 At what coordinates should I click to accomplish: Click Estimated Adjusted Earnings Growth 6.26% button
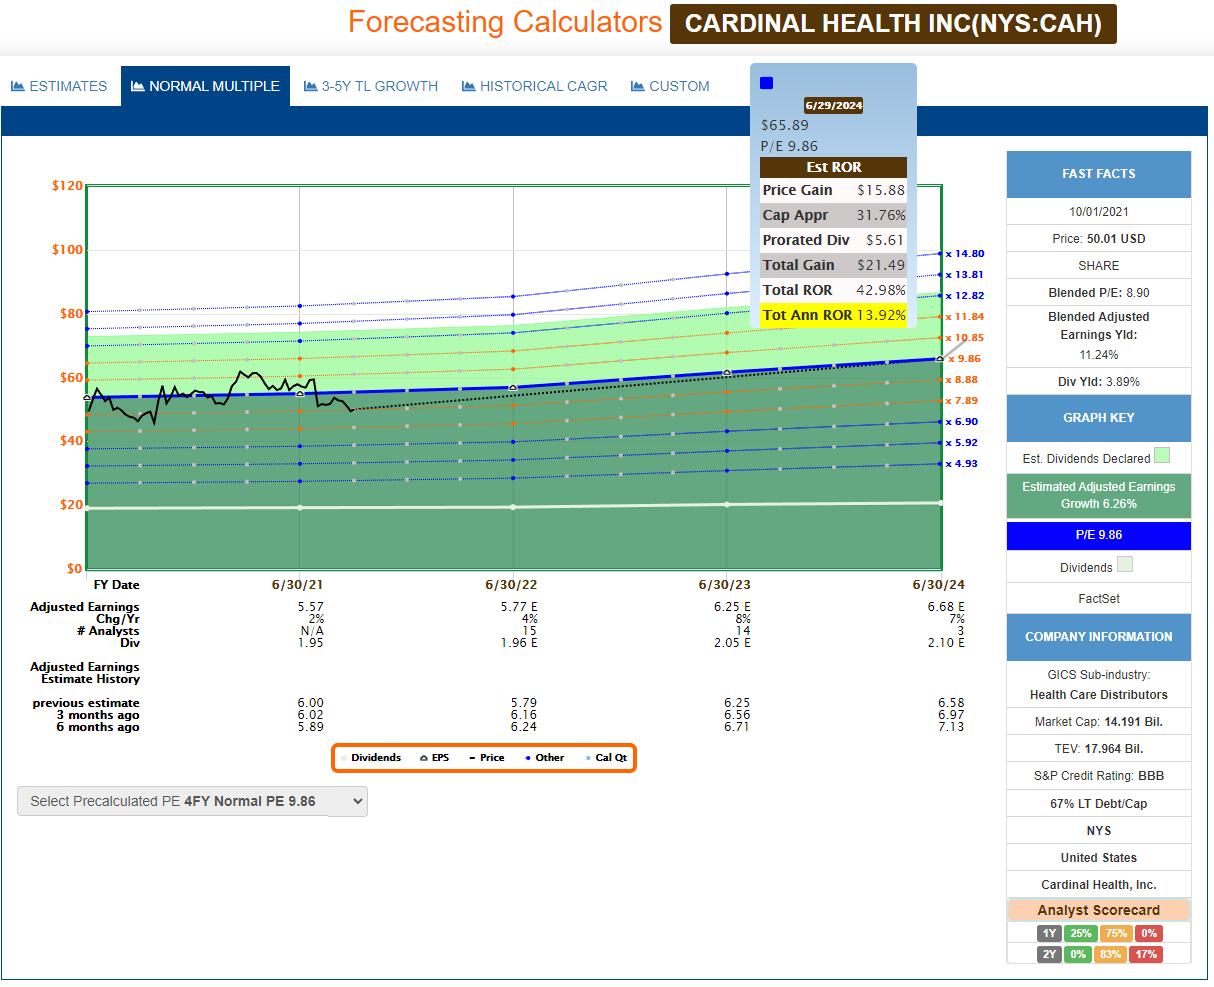[x=1098, y=495]
